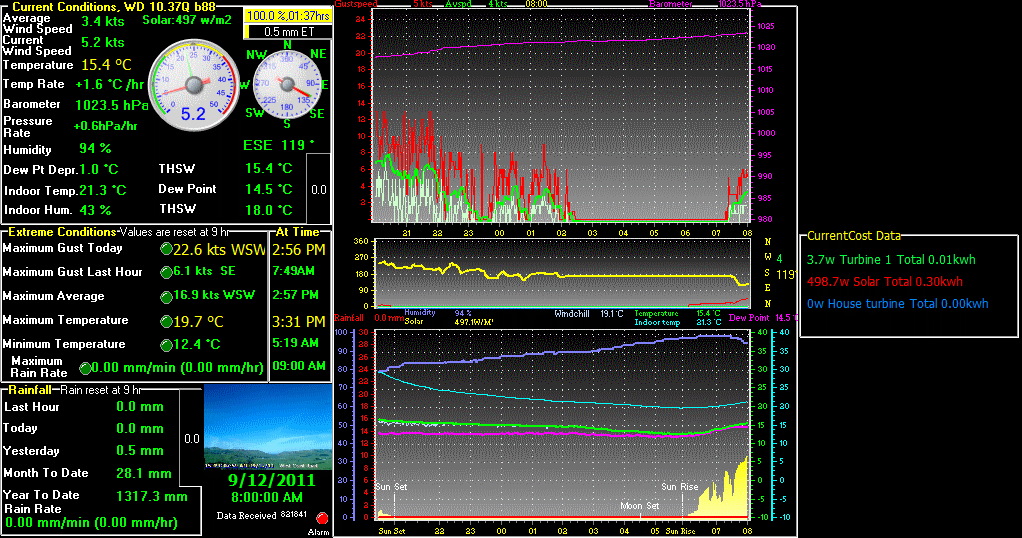Click the Dew Point value 14.5 °C
Viewport: 1022px width, 538px height.
pos(269,189)
